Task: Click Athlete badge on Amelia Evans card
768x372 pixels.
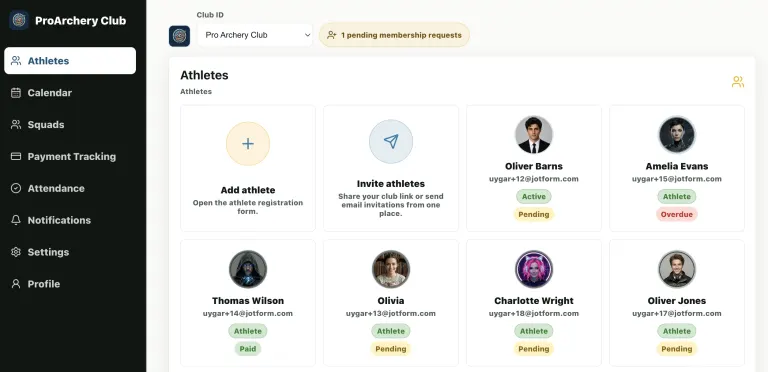Action: tap(677, 196)
